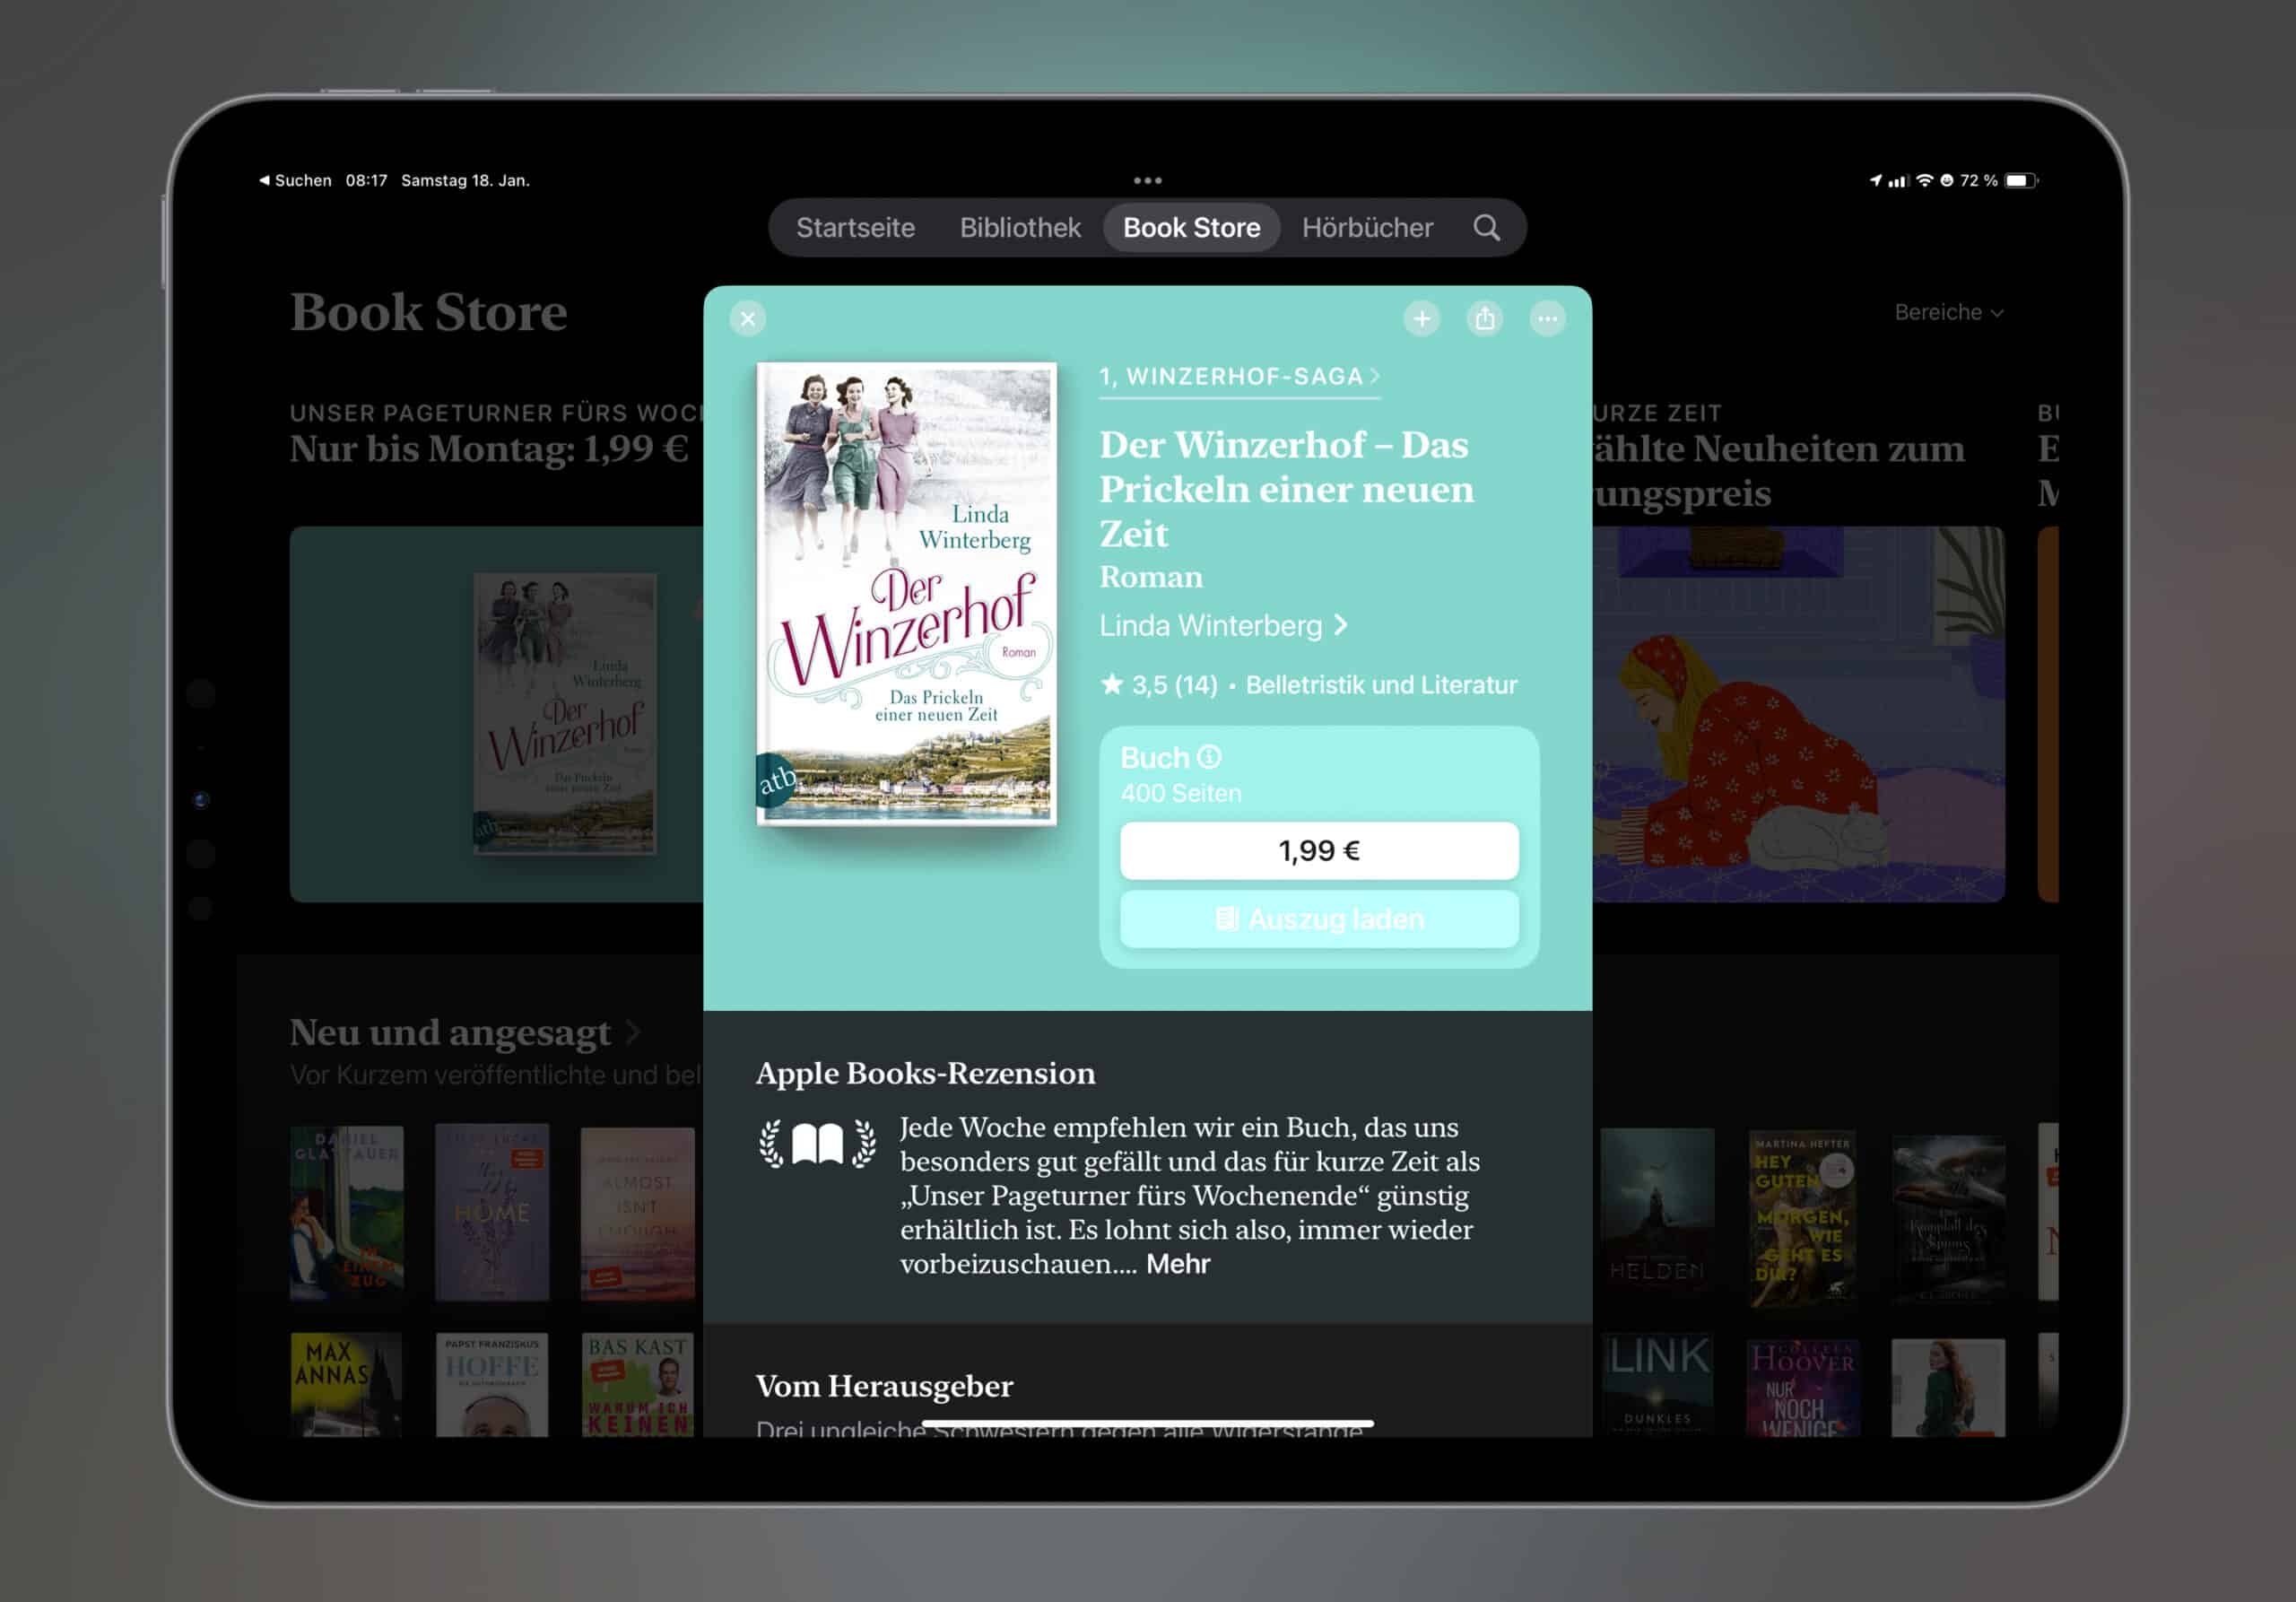Tap the Wi-Fi icon in status bar
Viewport: 2296px width, 1602px height.
coord(1924,180)
